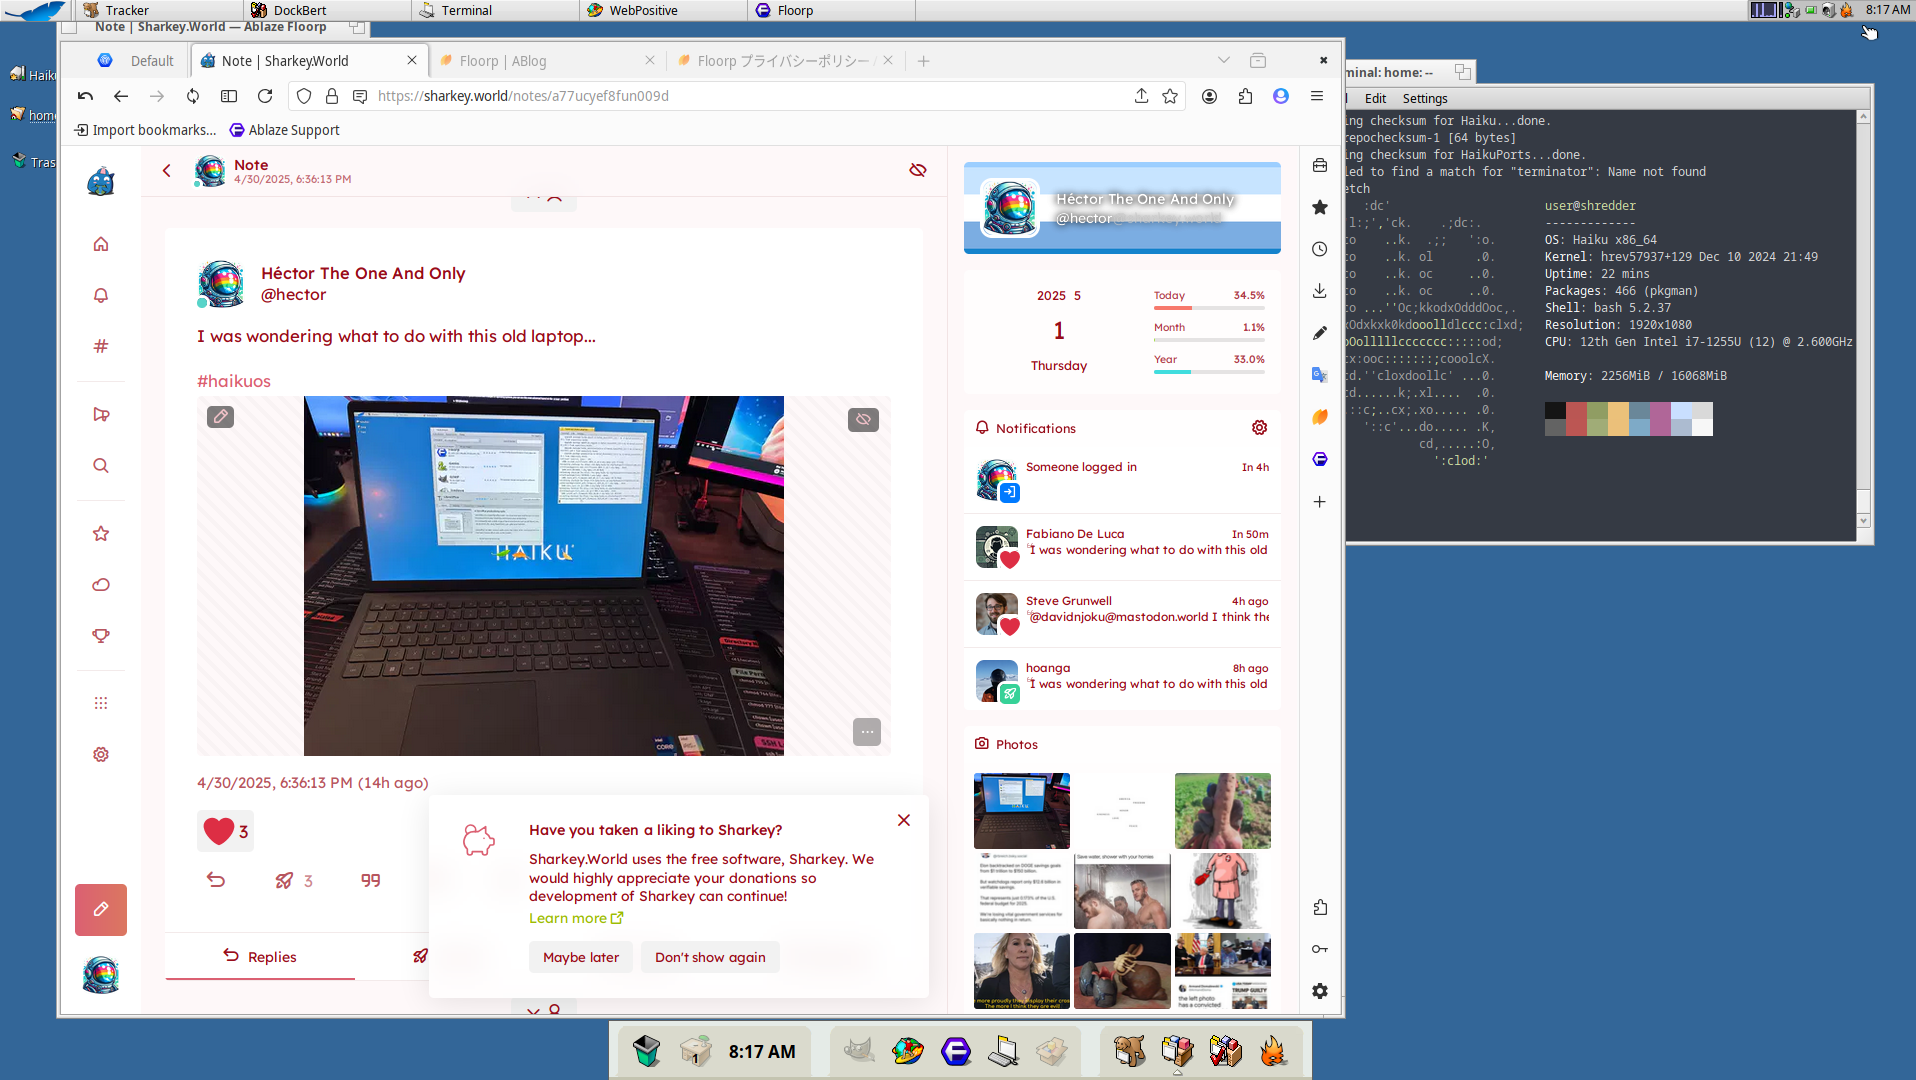Image resolution: width=1916 pixels, height=1080 pixels.
Task: Open Fabiano De Luca notification
Action: [x=1122, y=546]
